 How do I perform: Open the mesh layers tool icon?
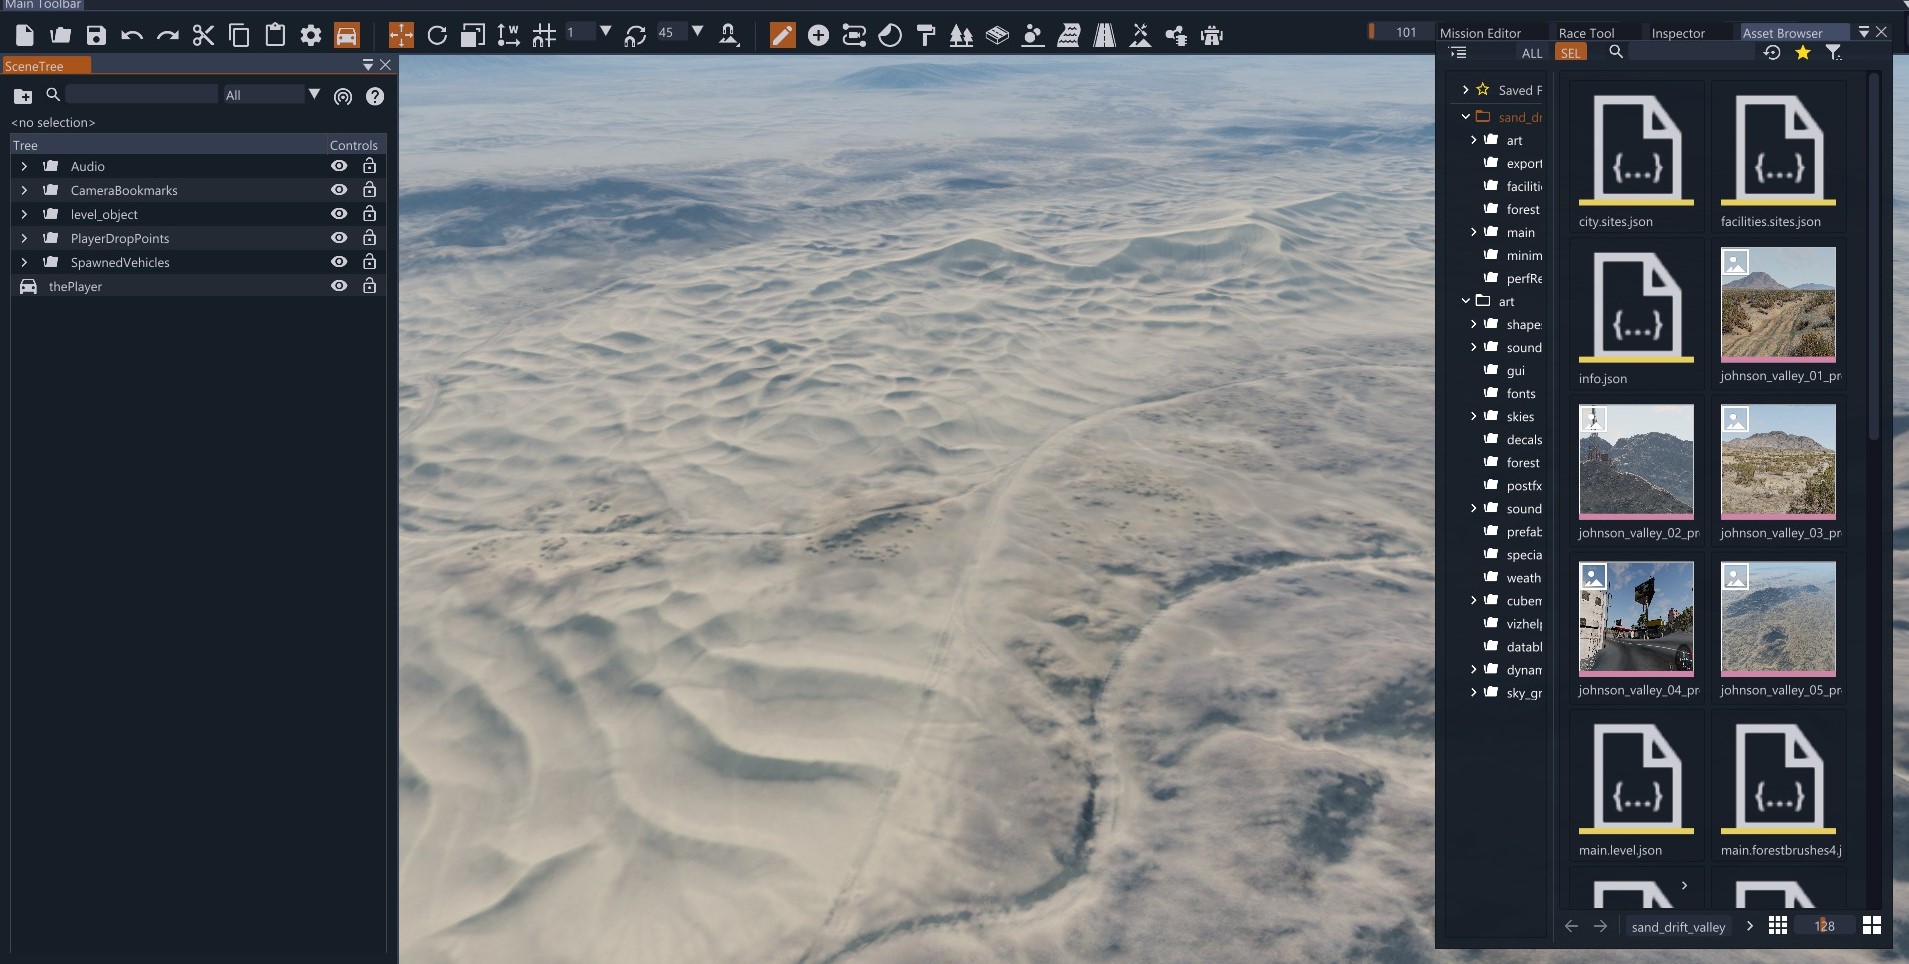point(997,36)
